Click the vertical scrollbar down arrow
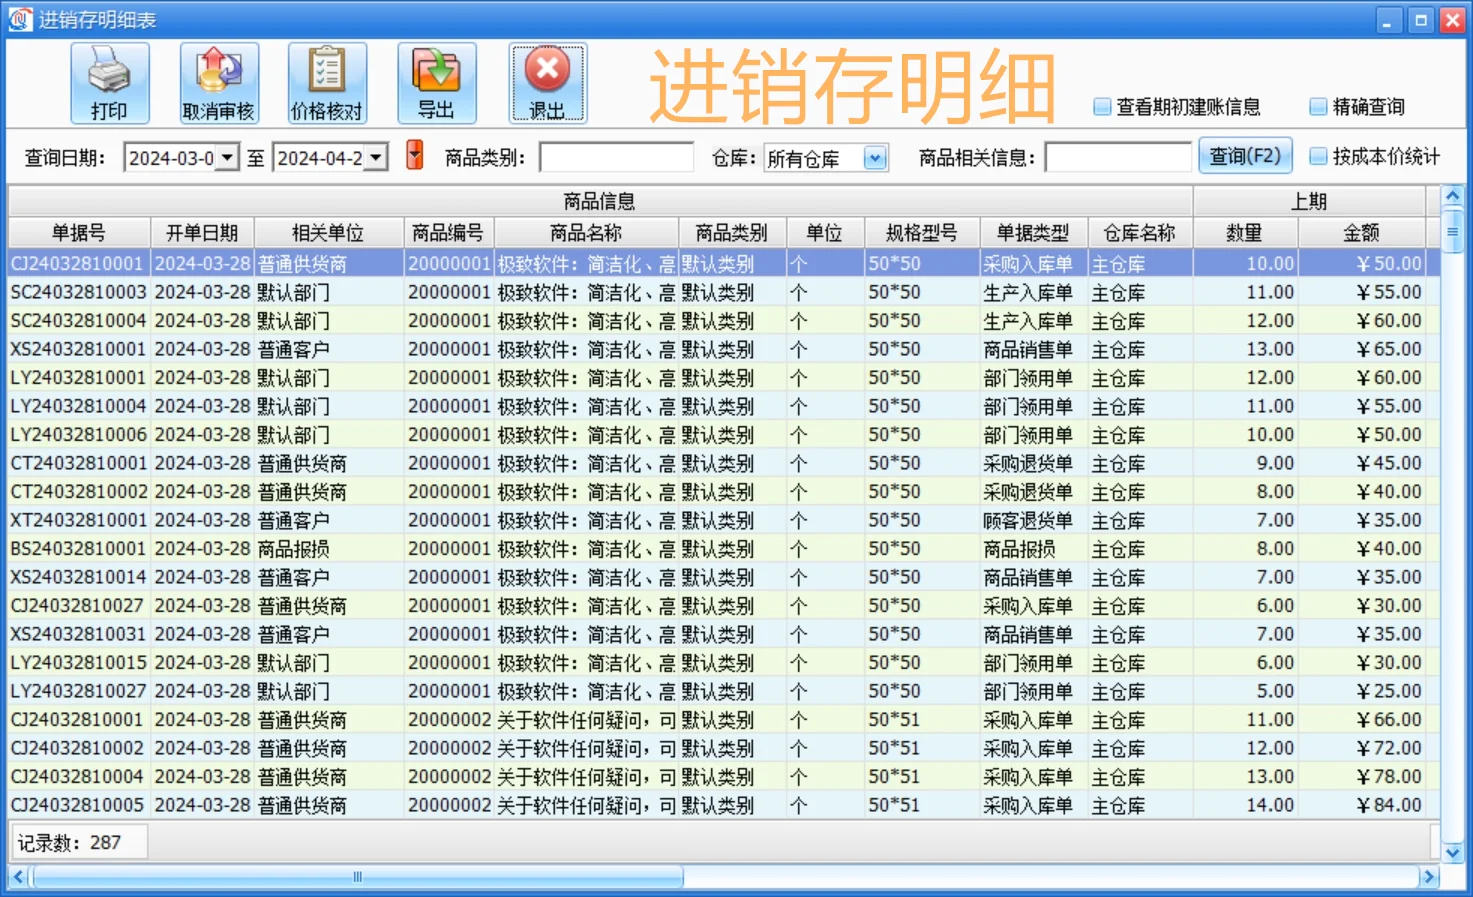This screenshot has height=897, width=1473. click(1452, 852)
